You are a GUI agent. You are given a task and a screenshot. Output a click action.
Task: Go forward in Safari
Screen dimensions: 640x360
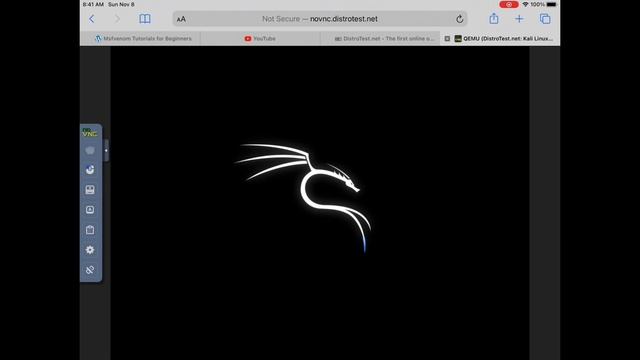[x=117, y=19]
